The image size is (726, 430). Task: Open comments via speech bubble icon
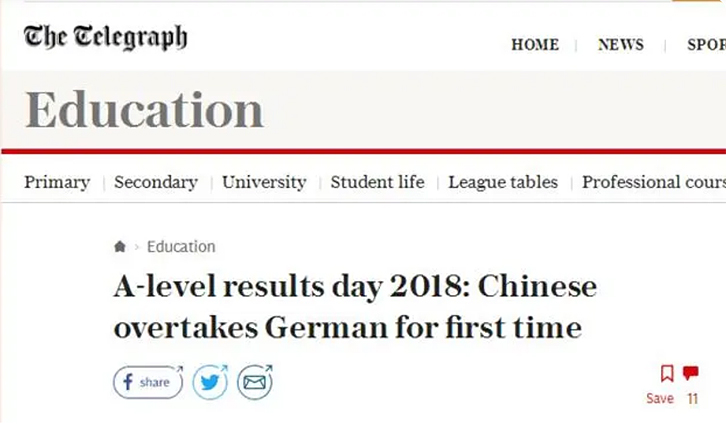[690, 373]
